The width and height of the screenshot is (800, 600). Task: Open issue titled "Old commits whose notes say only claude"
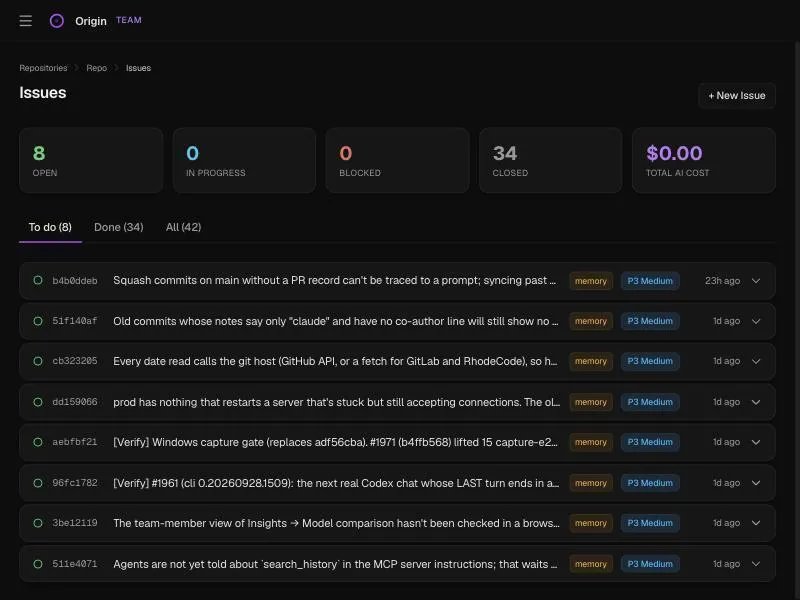[336, 321]
